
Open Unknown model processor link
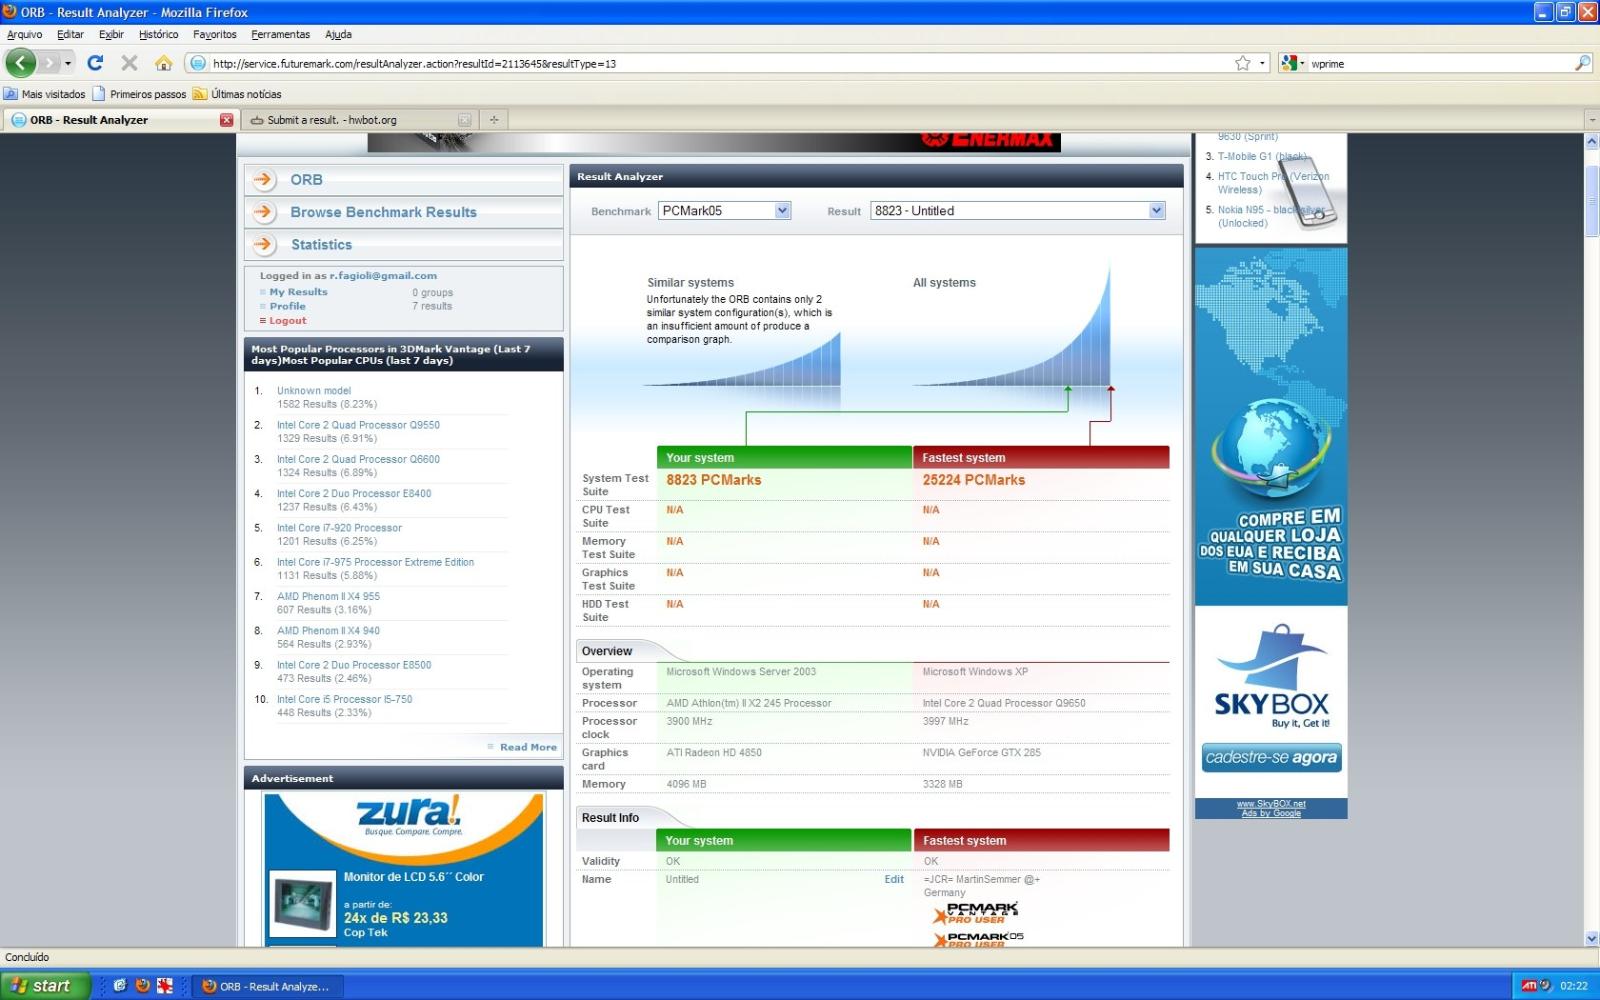[x=314, y=391]
